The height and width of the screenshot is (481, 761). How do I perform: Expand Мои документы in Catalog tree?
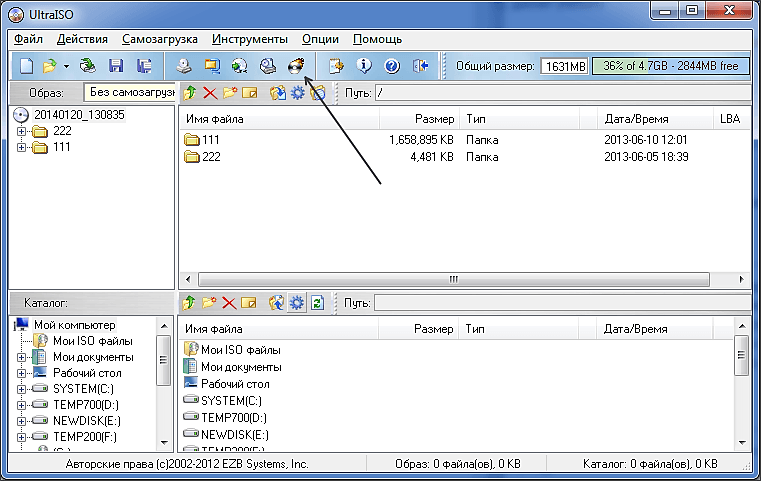pos(21,358)
